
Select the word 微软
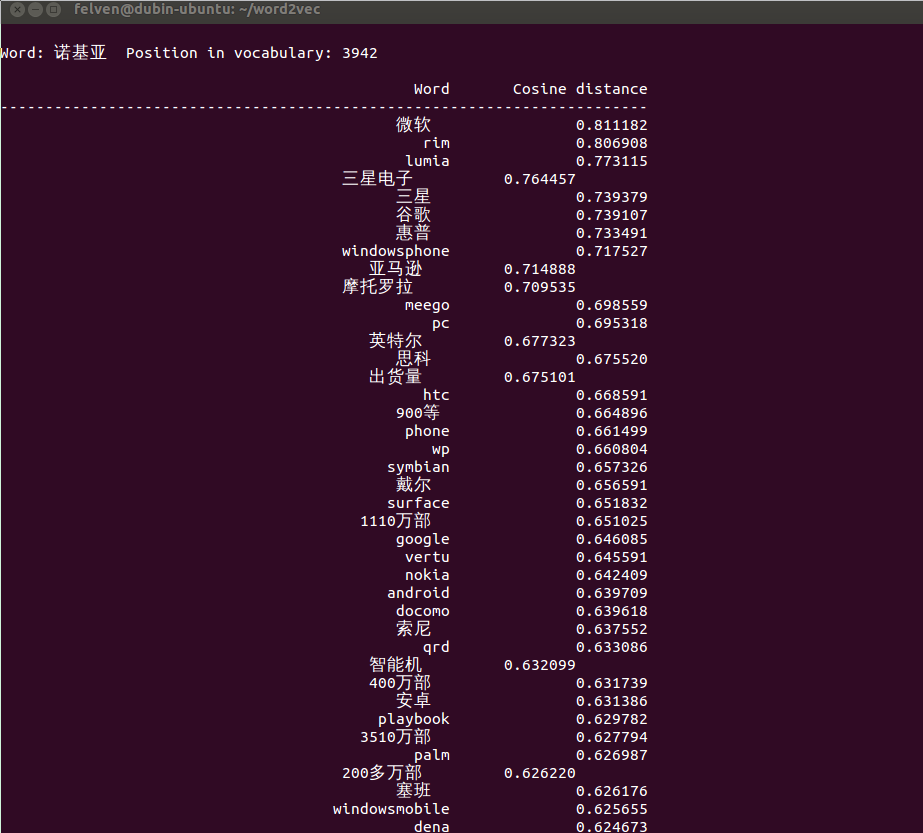coord(413,124)
